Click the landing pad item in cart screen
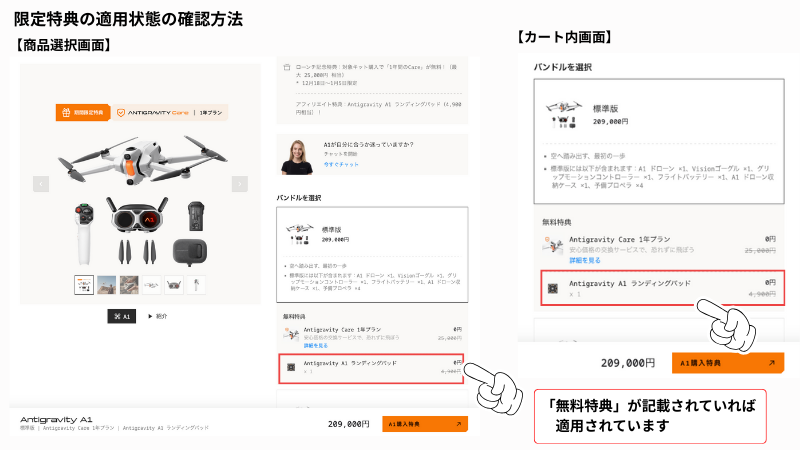The height and width of the screenshot is (450, 800). click(x=662, y=288)
